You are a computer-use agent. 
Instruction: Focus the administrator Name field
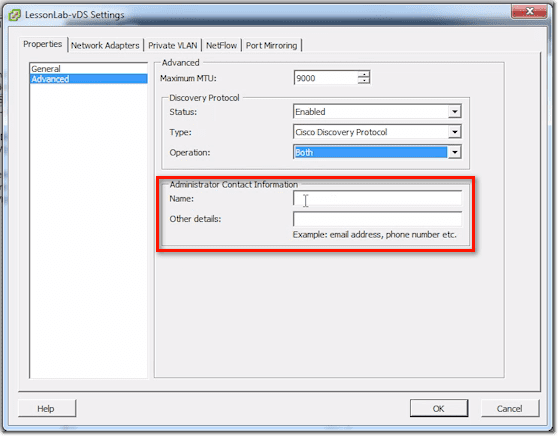377,198
